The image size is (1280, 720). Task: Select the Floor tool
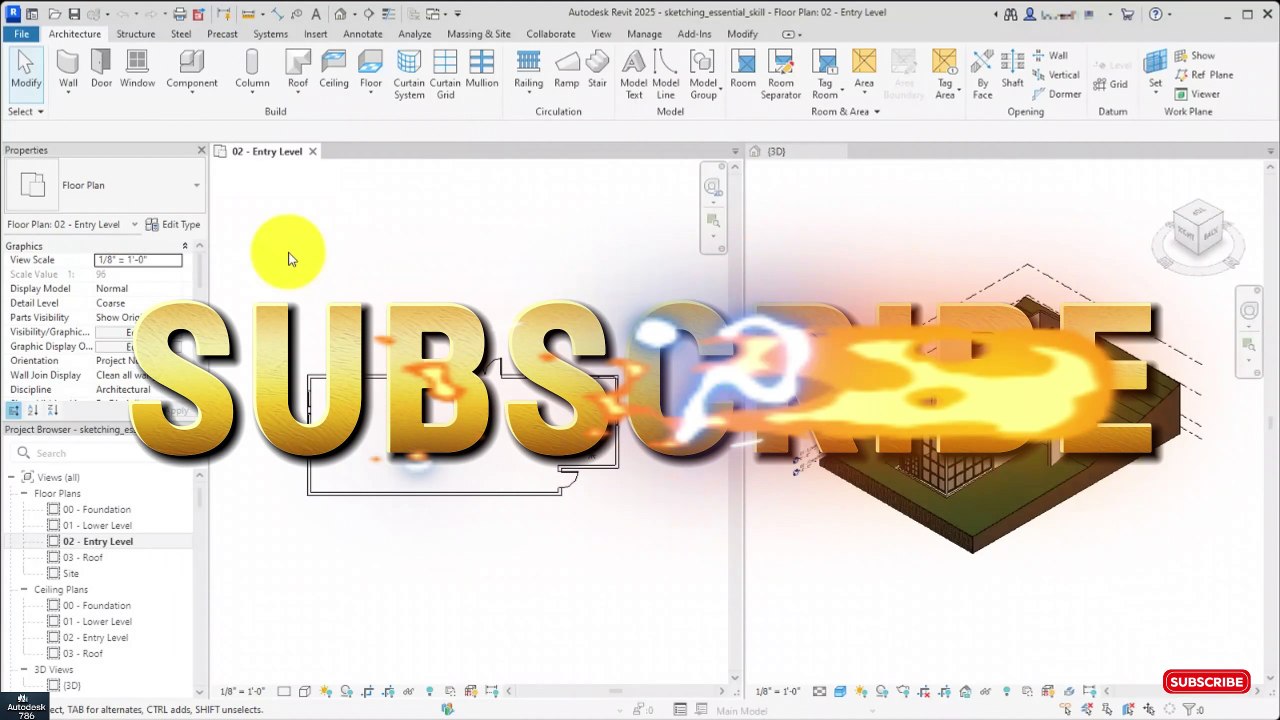(x=371, y=70)
